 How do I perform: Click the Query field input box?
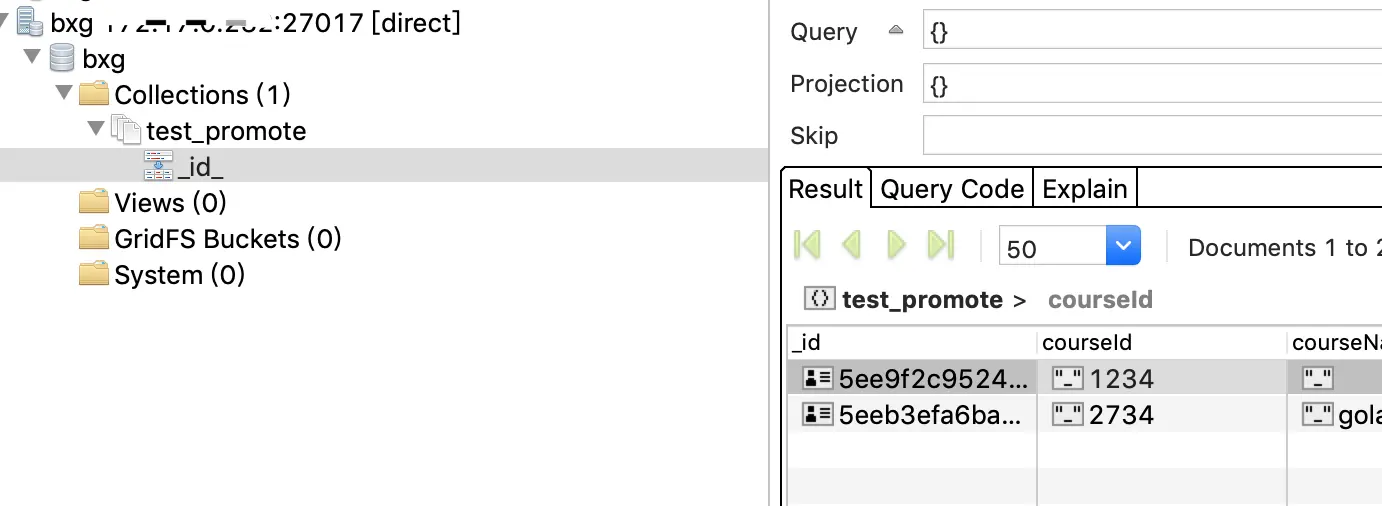coord(1150,32)
